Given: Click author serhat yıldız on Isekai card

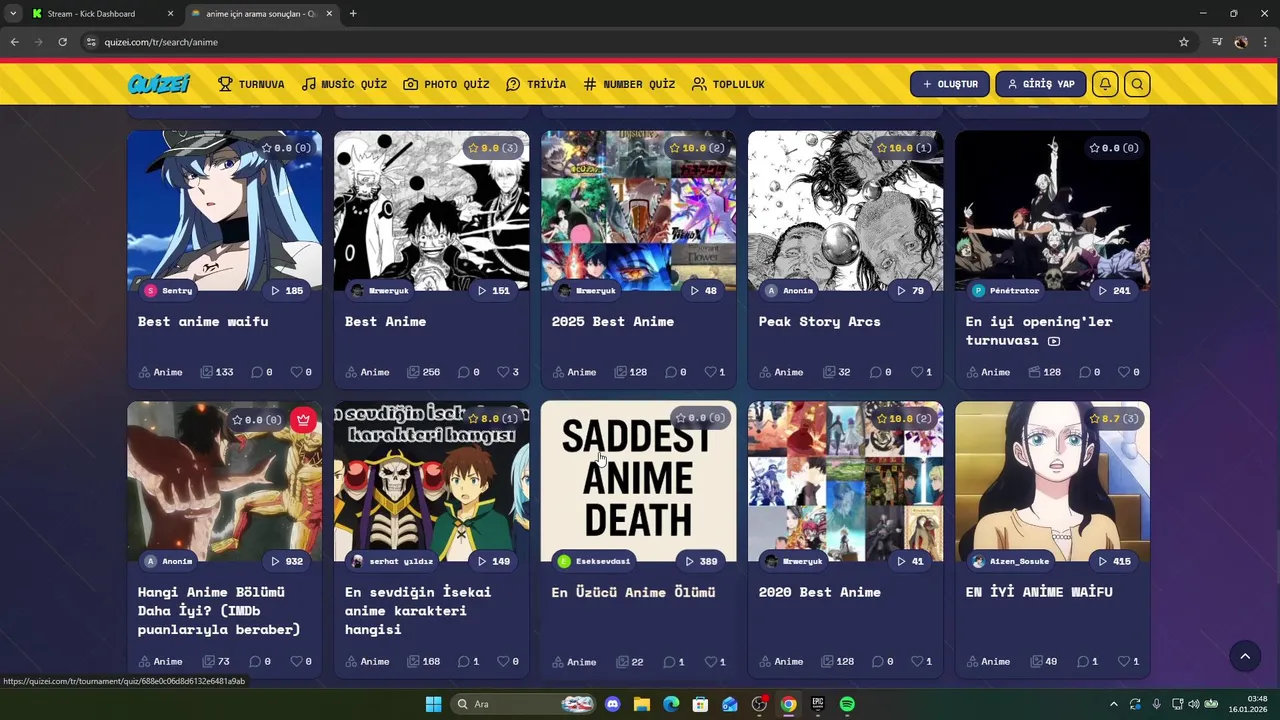Looking at the screenshot, I should coord(391,561).
